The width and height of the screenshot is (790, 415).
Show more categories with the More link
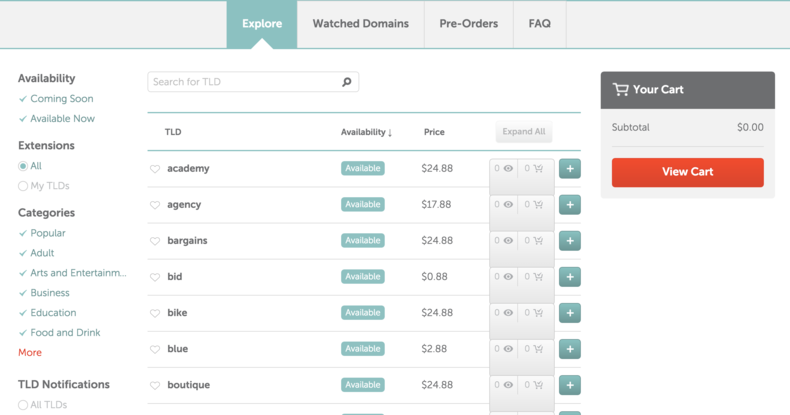[30, 353]
